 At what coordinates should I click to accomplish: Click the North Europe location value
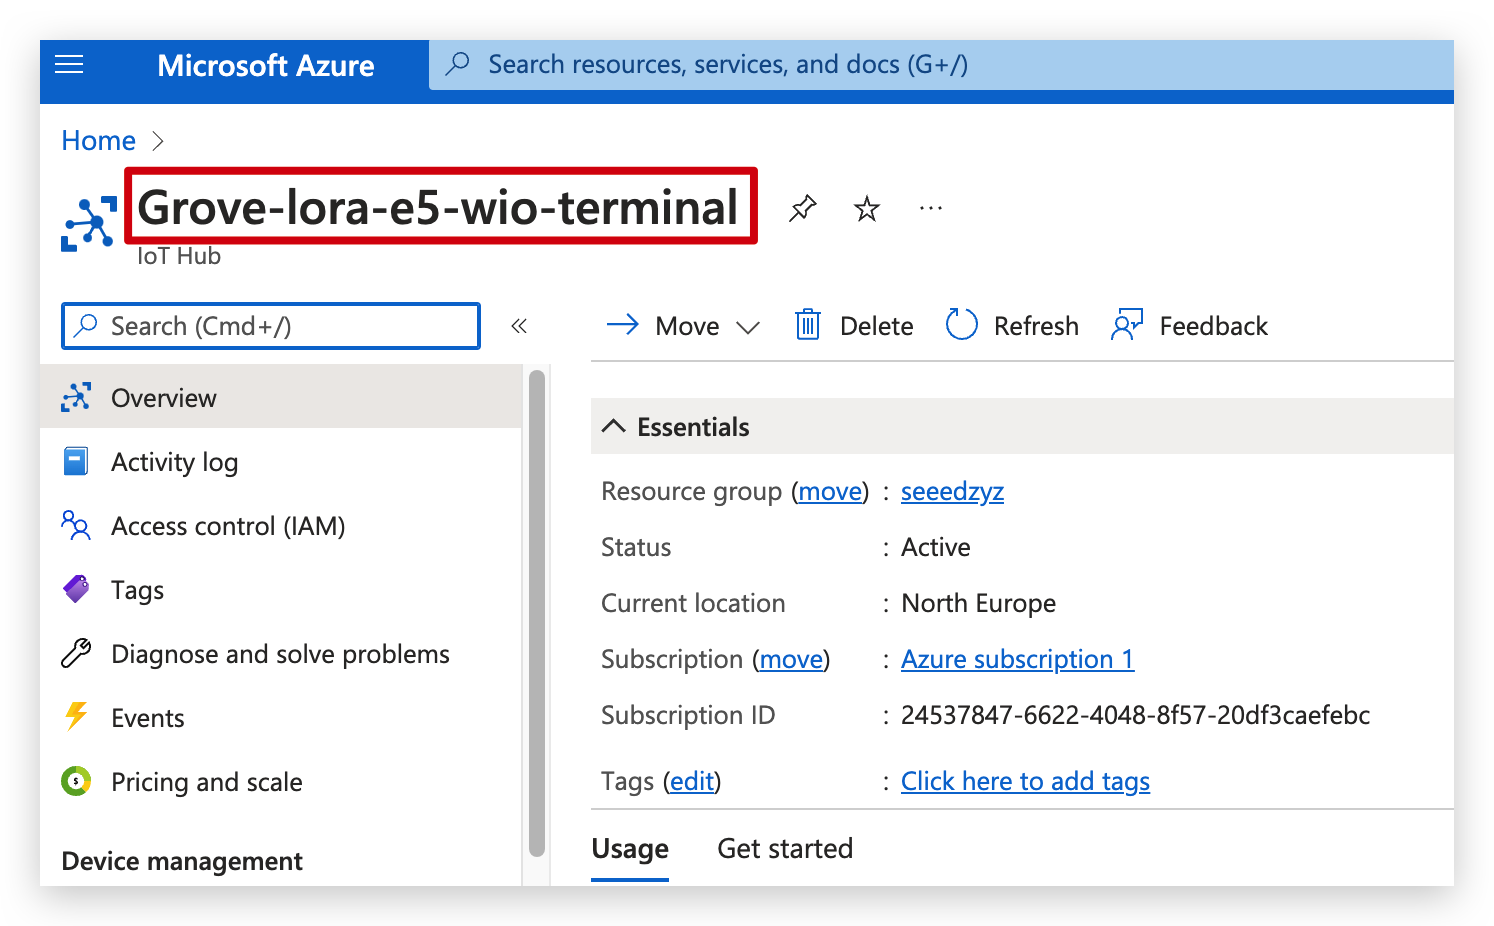point(978,604)
